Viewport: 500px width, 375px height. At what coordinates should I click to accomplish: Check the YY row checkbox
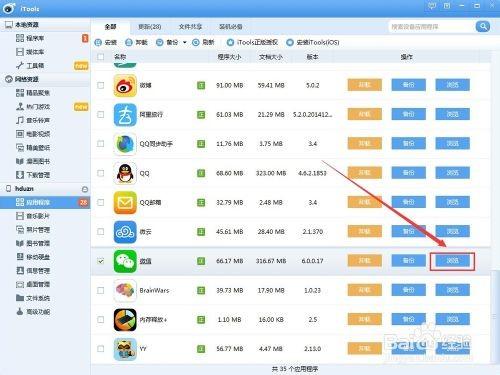[x=100, y=349]
